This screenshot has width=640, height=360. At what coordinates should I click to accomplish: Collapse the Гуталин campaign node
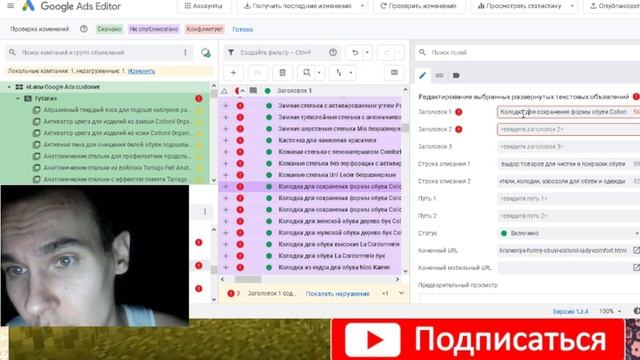(x=18, y=98)
